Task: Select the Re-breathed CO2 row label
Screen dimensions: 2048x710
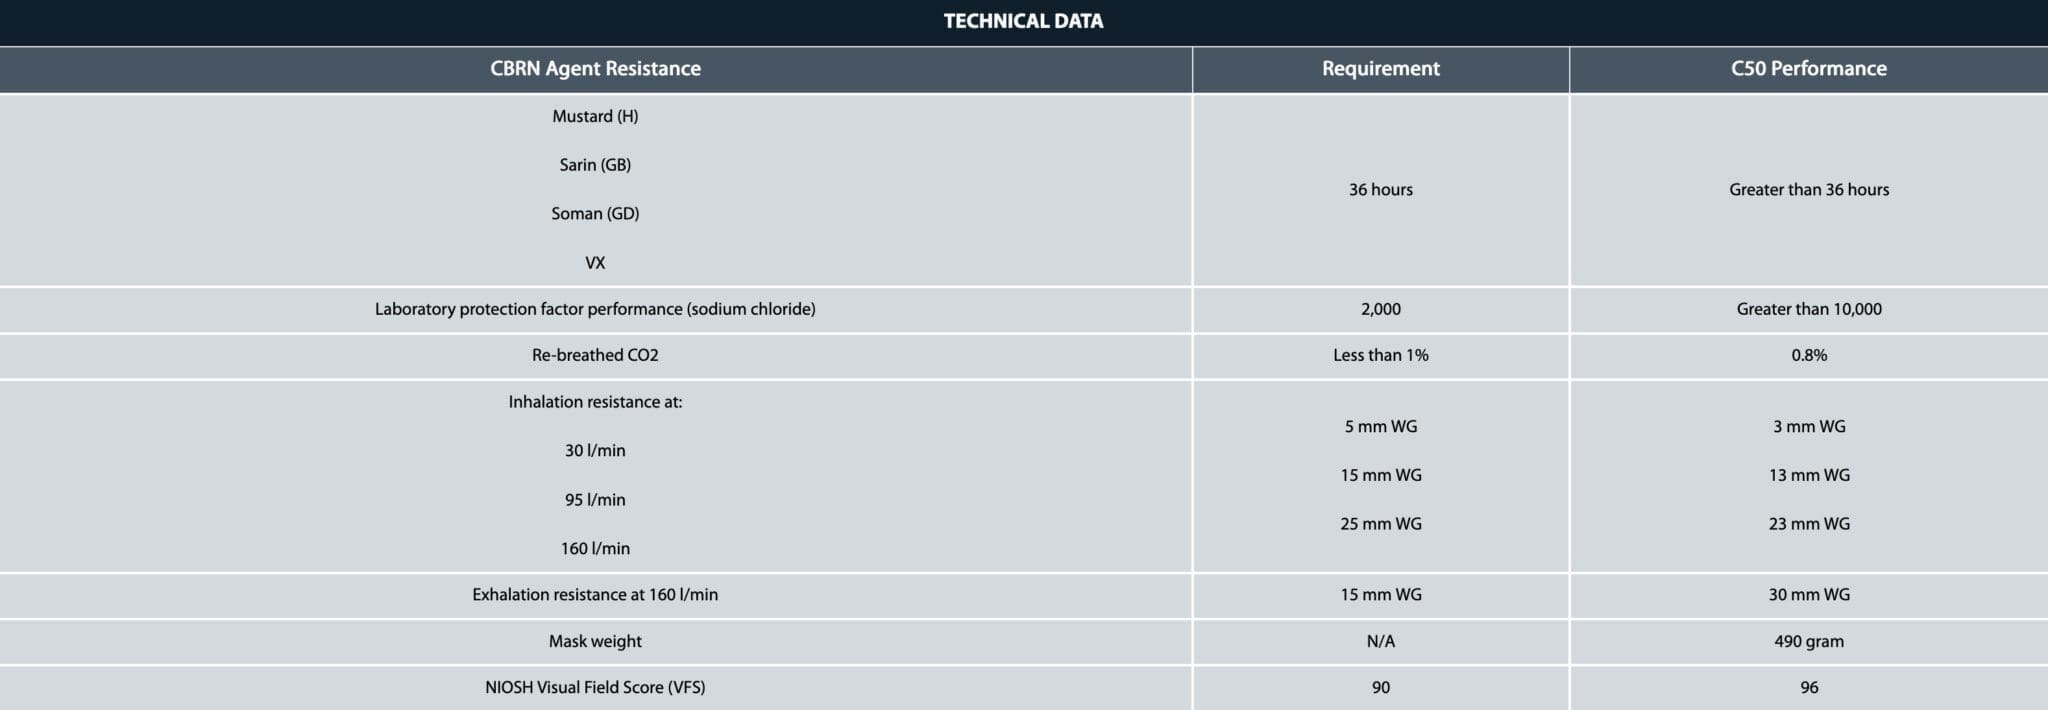Action: (595, 355)
